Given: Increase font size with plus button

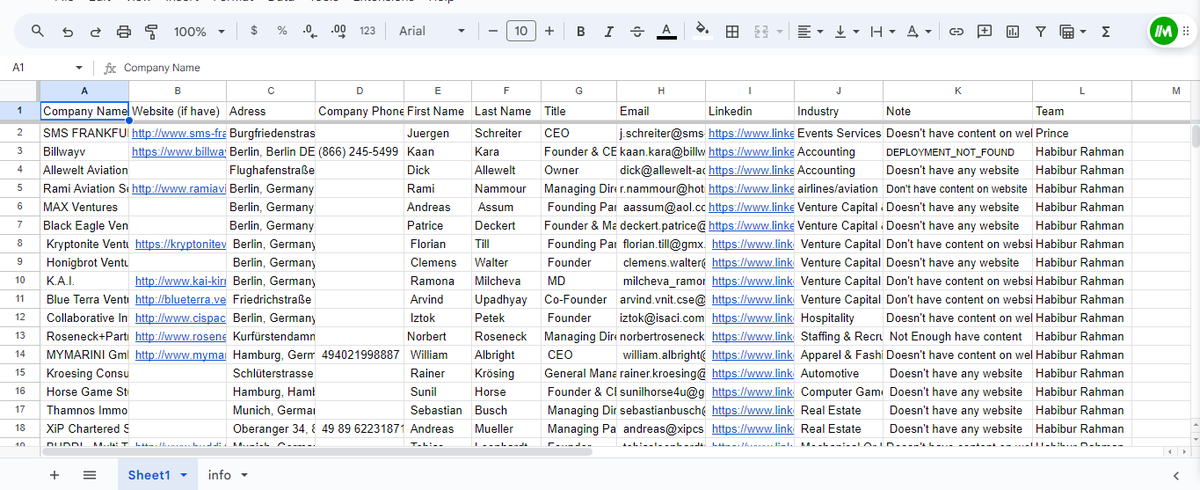Looking at the screenshot, I should [550, 31].
